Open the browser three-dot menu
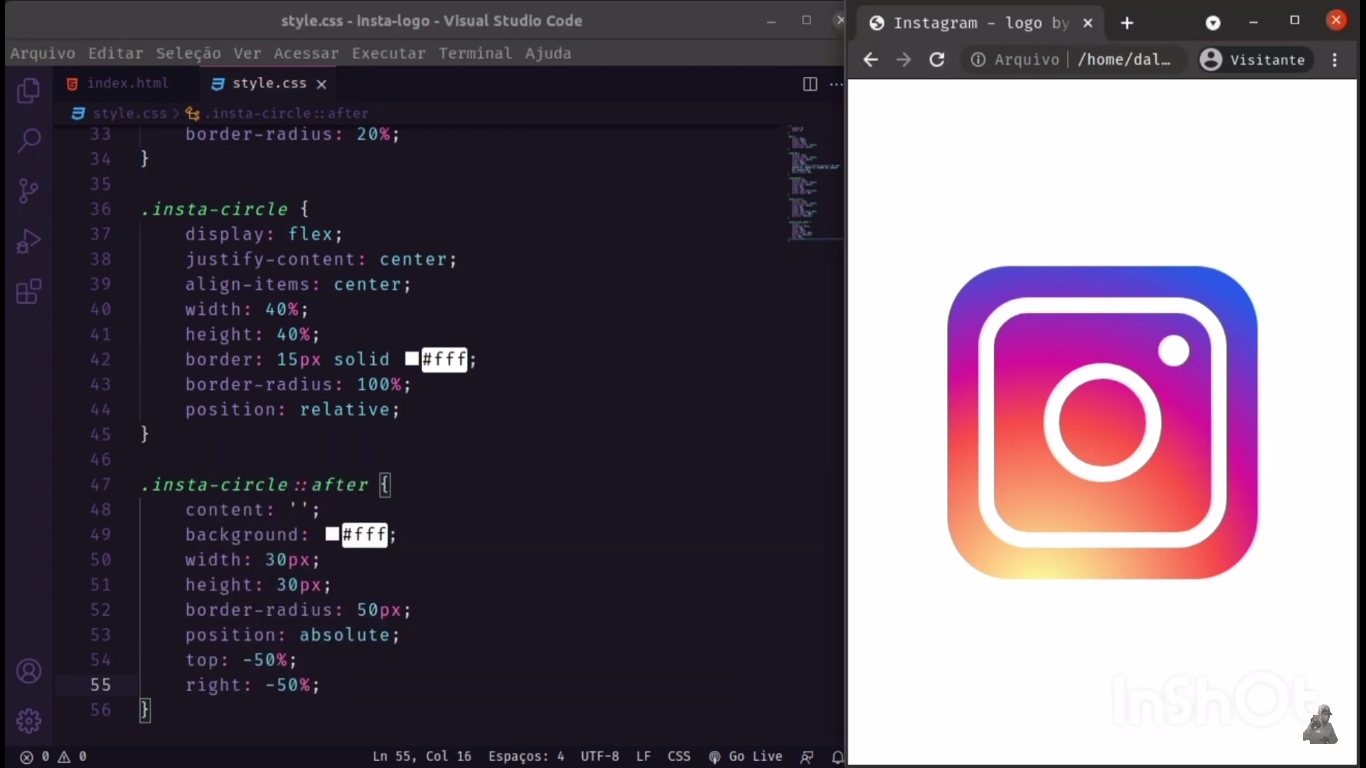The height and width of the screenshot is (768, 1366). tap(1336, 60)
